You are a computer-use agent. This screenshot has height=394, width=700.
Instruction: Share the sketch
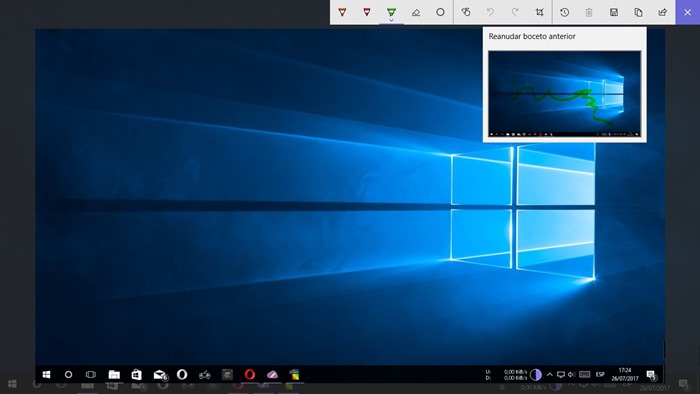[663, 12]
